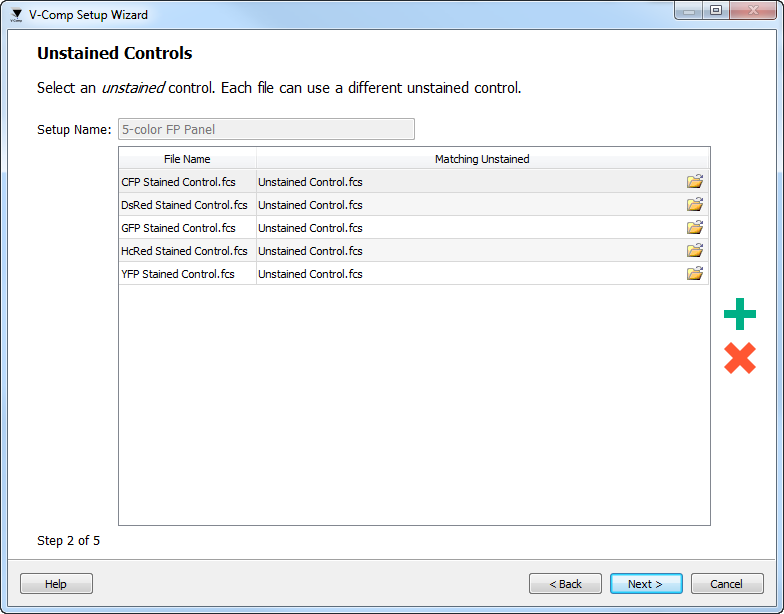Select the GFP Stained Control.fcs file entry
The height and width of the screenshot is (614, 784).
pyautogui.click(x=178, y=228)
